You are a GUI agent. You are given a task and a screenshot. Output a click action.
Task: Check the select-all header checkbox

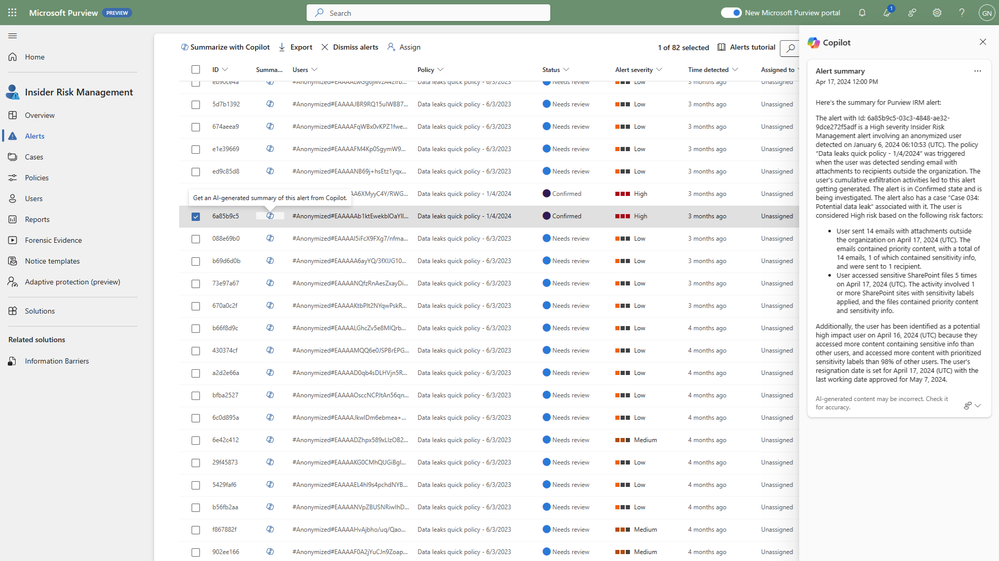tap(196, 69)
